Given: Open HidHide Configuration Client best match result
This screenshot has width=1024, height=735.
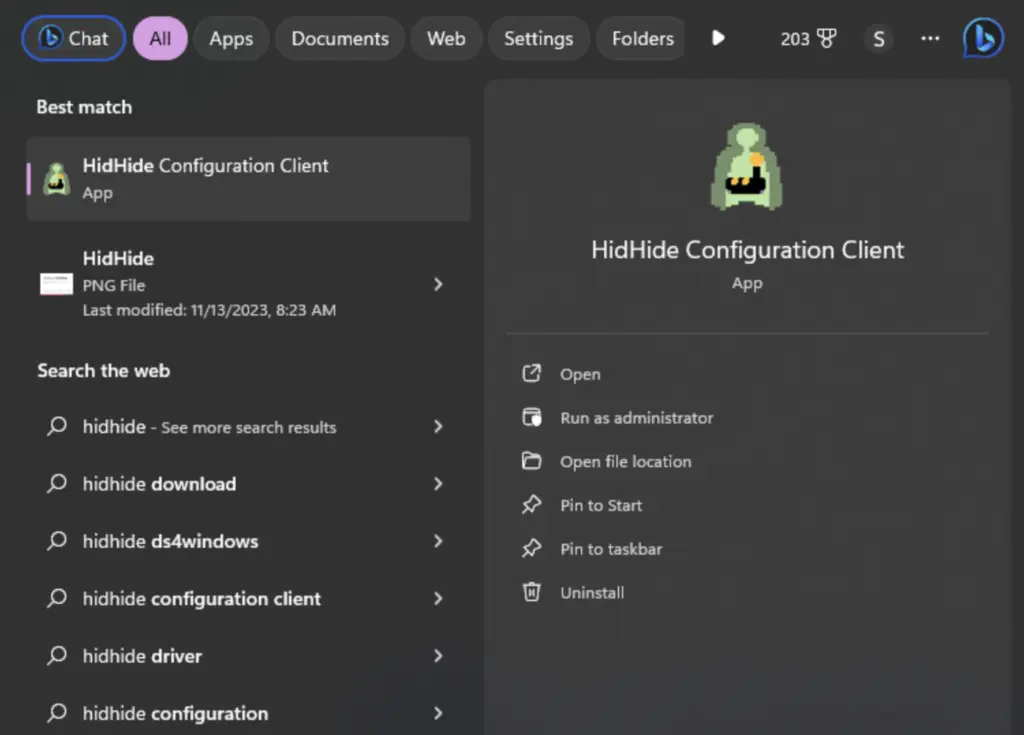Looking at the screenshot, I should 248,178.
